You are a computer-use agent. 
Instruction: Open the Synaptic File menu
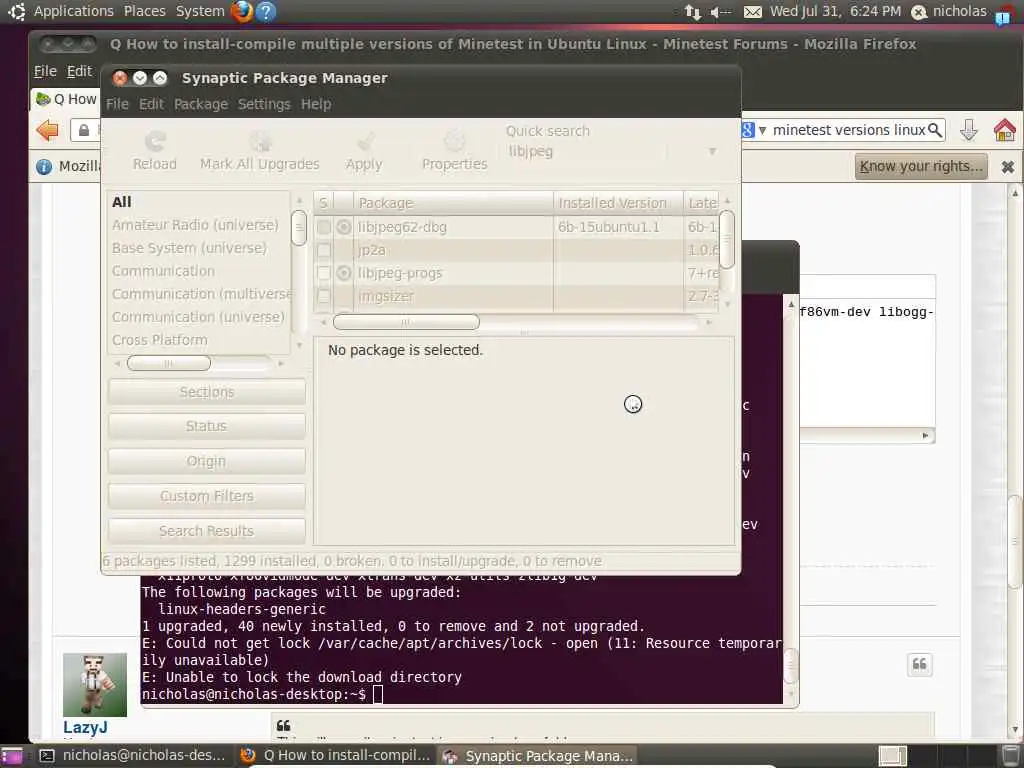(x=118, y=104)
